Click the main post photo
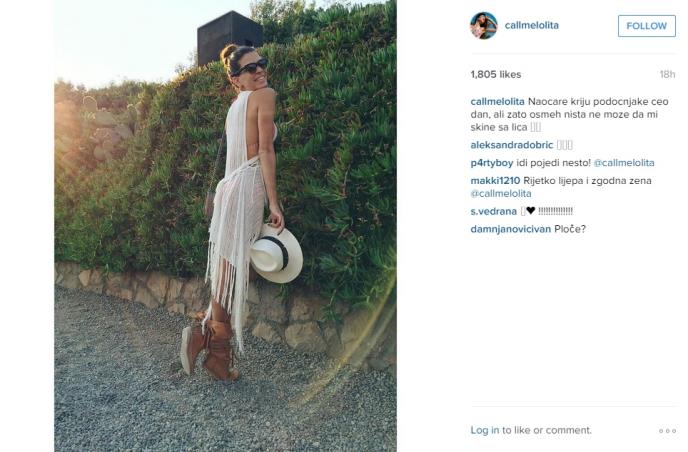688x452 pixels. [225, 226]
